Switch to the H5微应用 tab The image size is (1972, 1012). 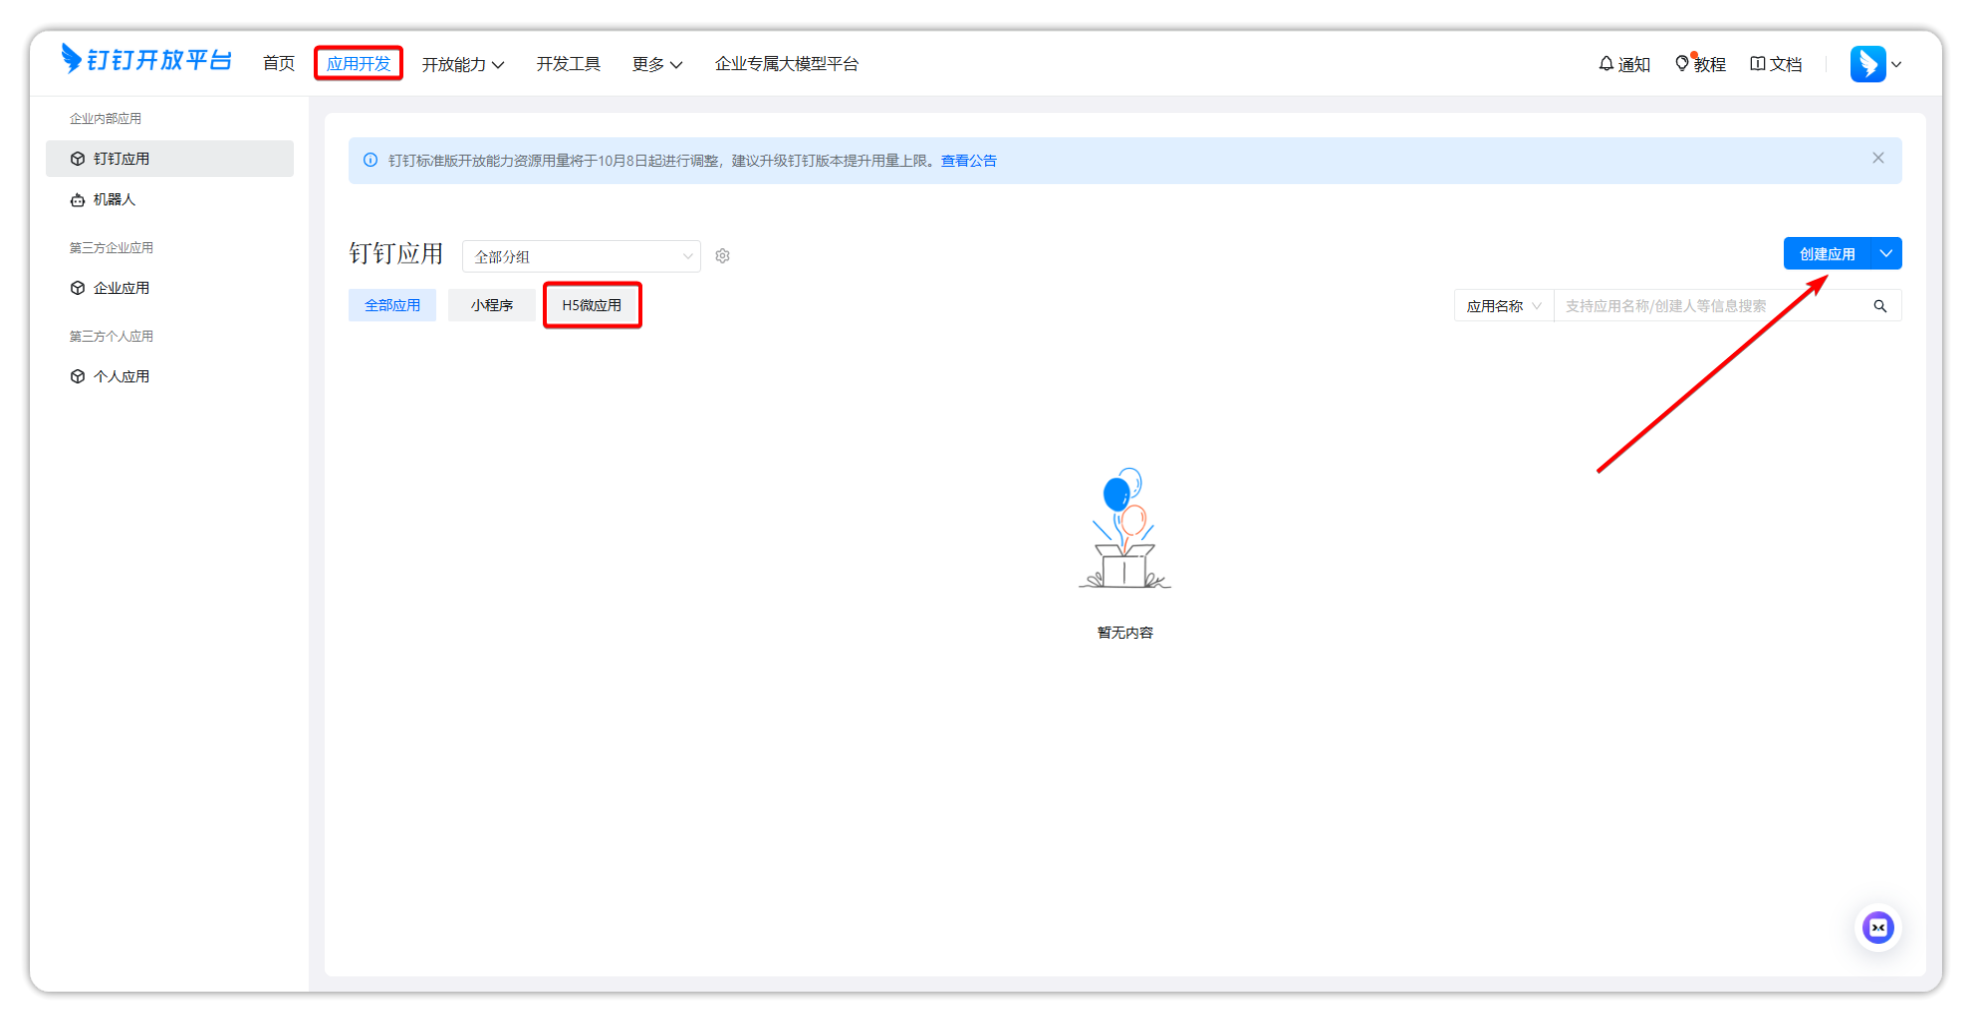pos(592,305)
